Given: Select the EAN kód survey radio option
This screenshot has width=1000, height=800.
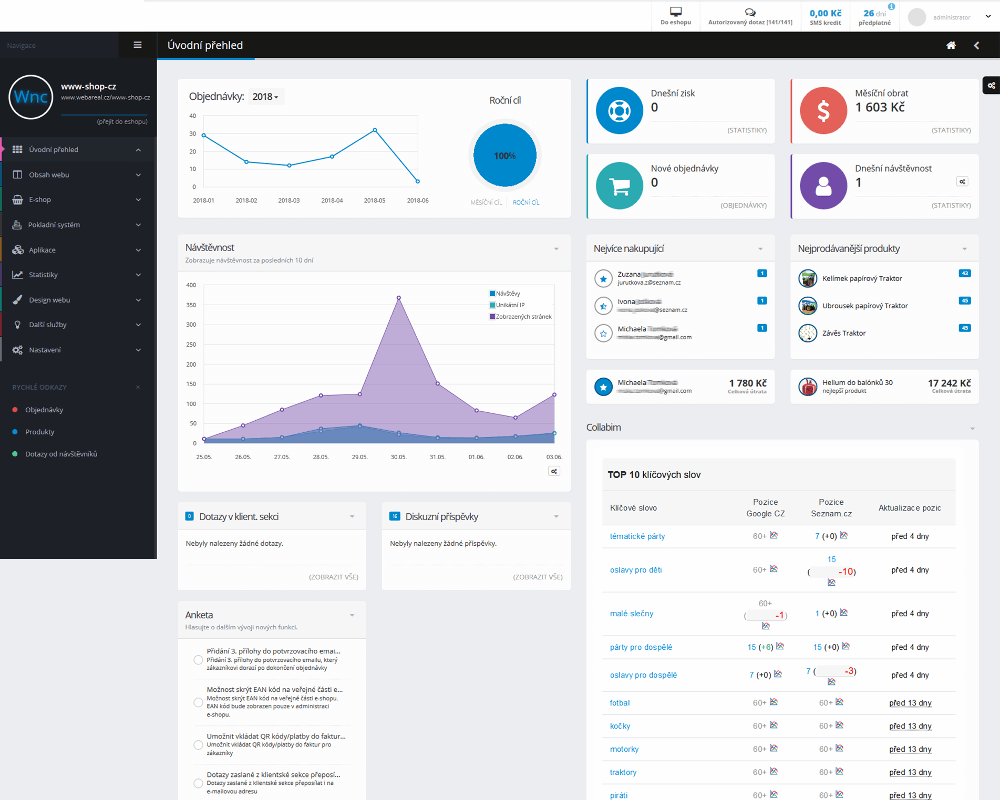Looking at the screenshot, I should coord(198,702).
